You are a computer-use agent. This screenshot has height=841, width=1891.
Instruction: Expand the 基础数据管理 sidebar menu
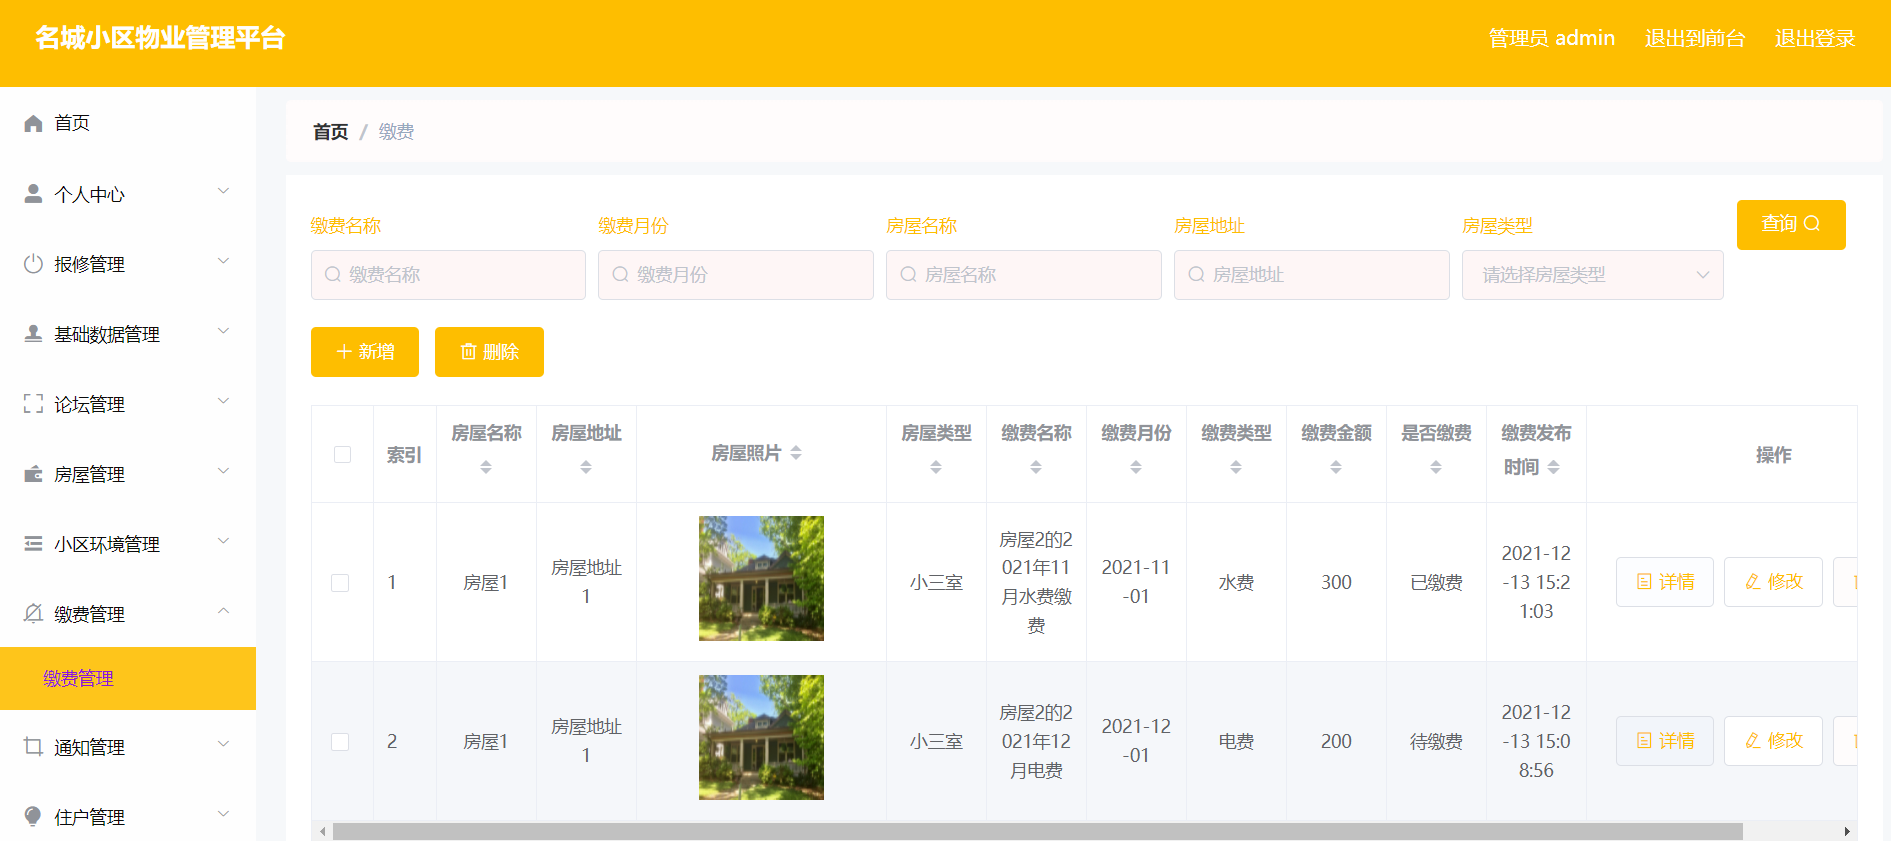(x=128, y=334)
